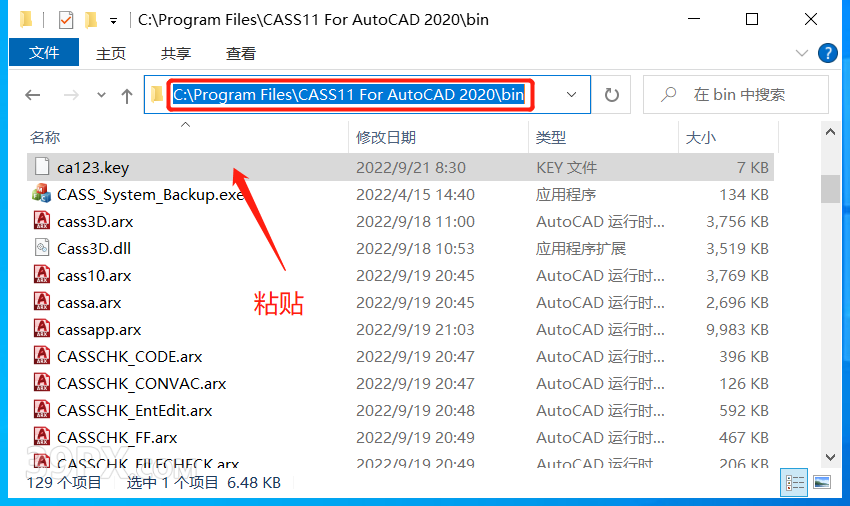Click the file name cass10.arx
Viewport: 850px width, 506px height.
pyautogui.click(x=94, y=276)
